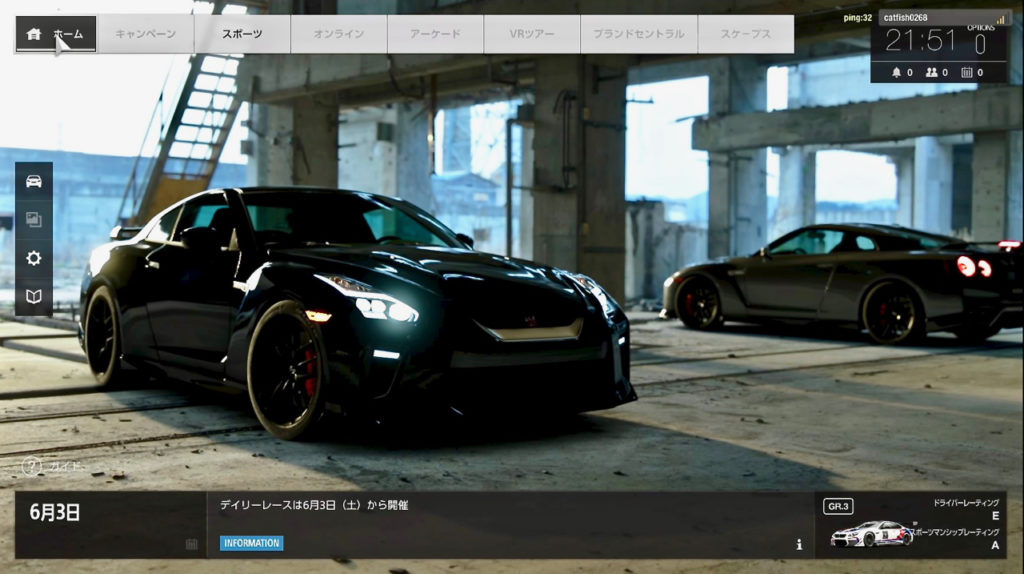This screenshot has height=574, width=1024.
Task: Click the friends icon in status panel
Action: (931, 72)
